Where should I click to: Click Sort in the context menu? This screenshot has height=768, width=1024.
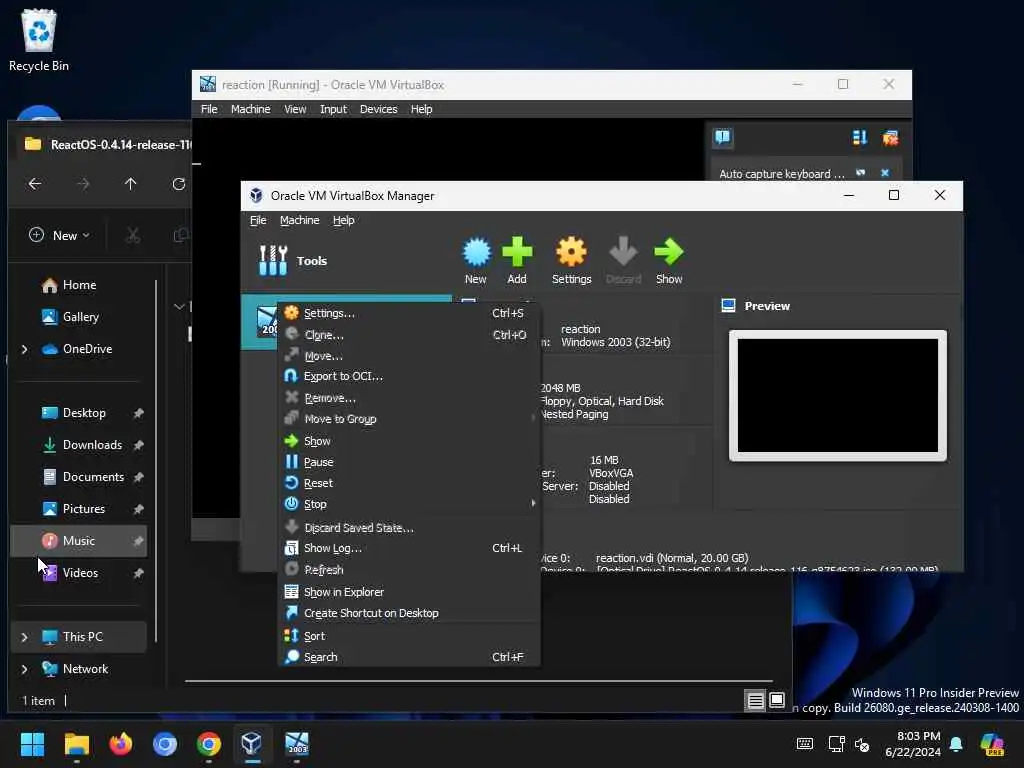pos(409,636)
